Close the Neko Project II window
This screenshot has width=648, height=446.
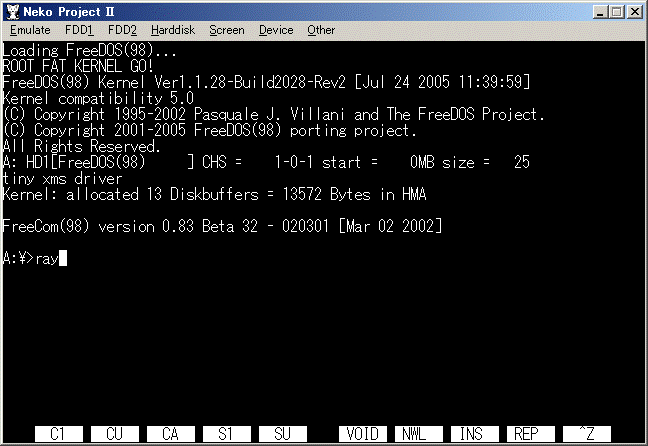[x=635, y=12]
